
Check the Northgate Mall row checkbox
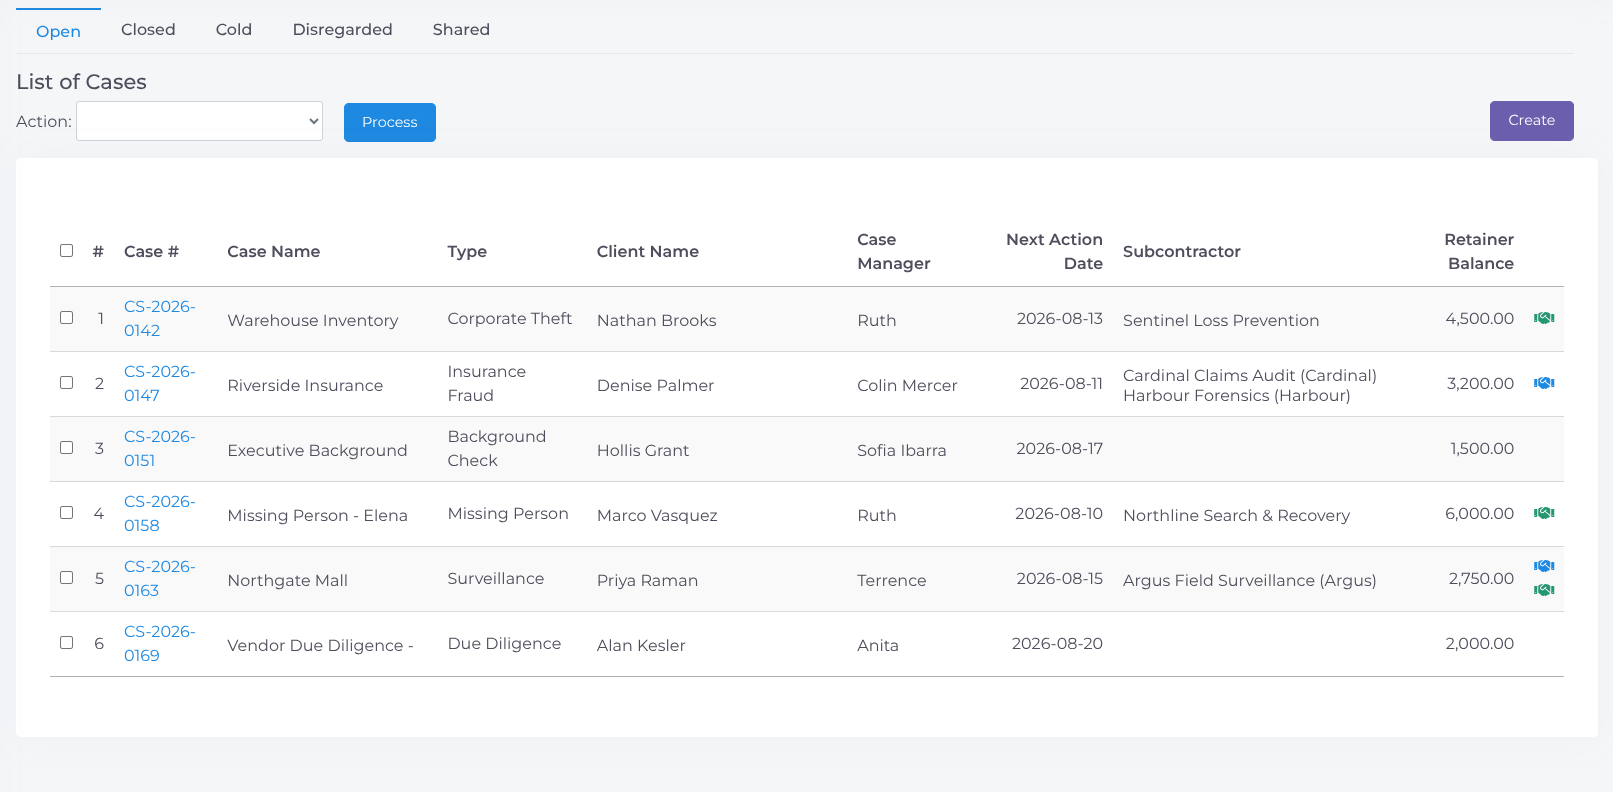click(67, 578)
